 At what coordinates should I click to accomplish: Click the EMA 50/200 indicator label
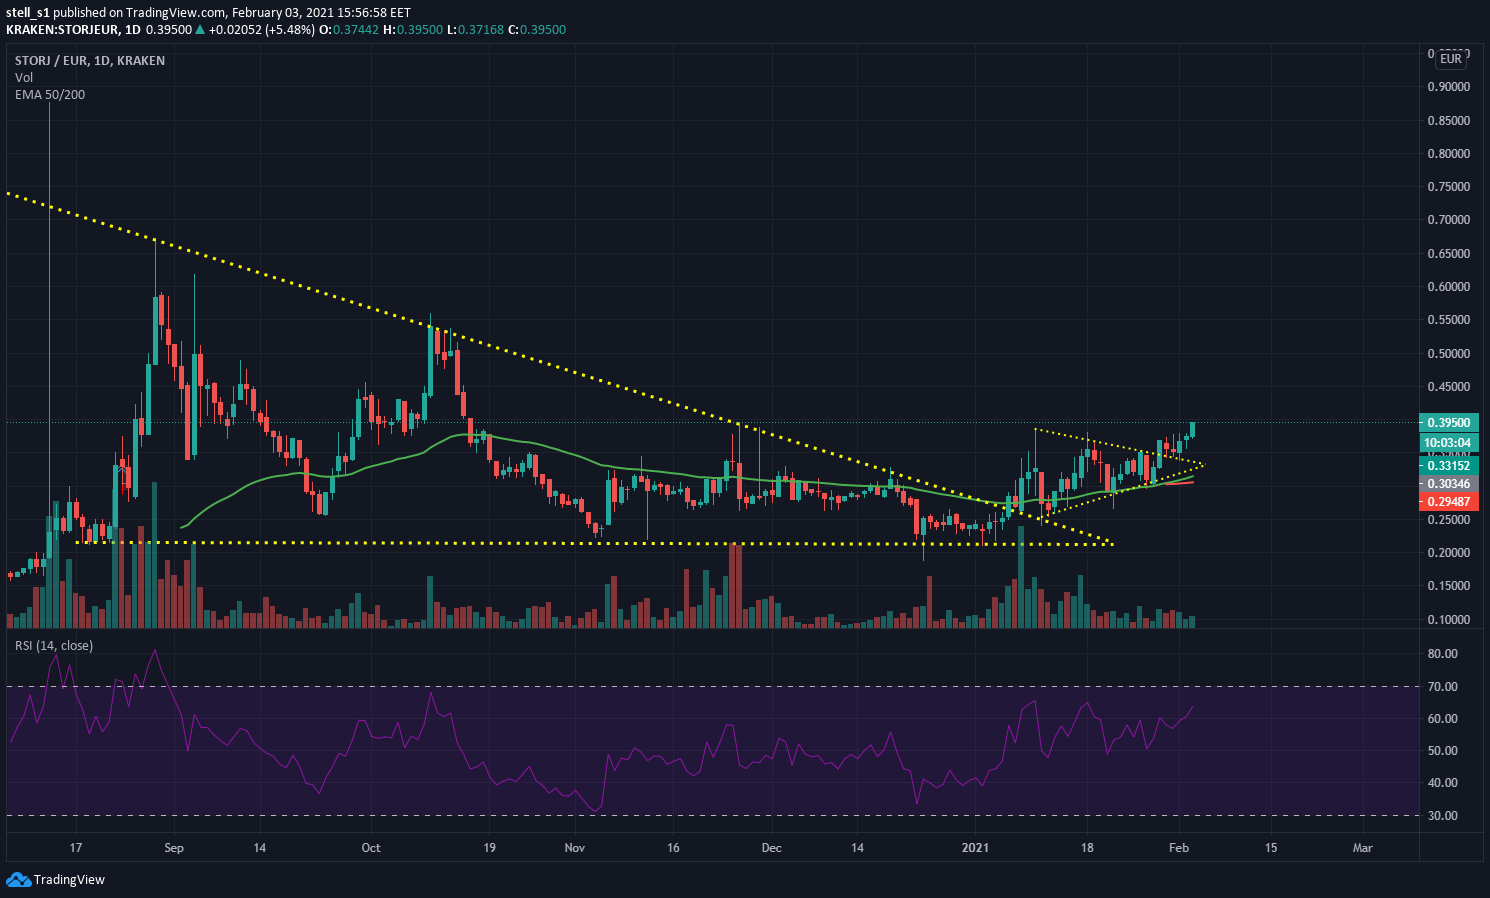pos(50,95)
